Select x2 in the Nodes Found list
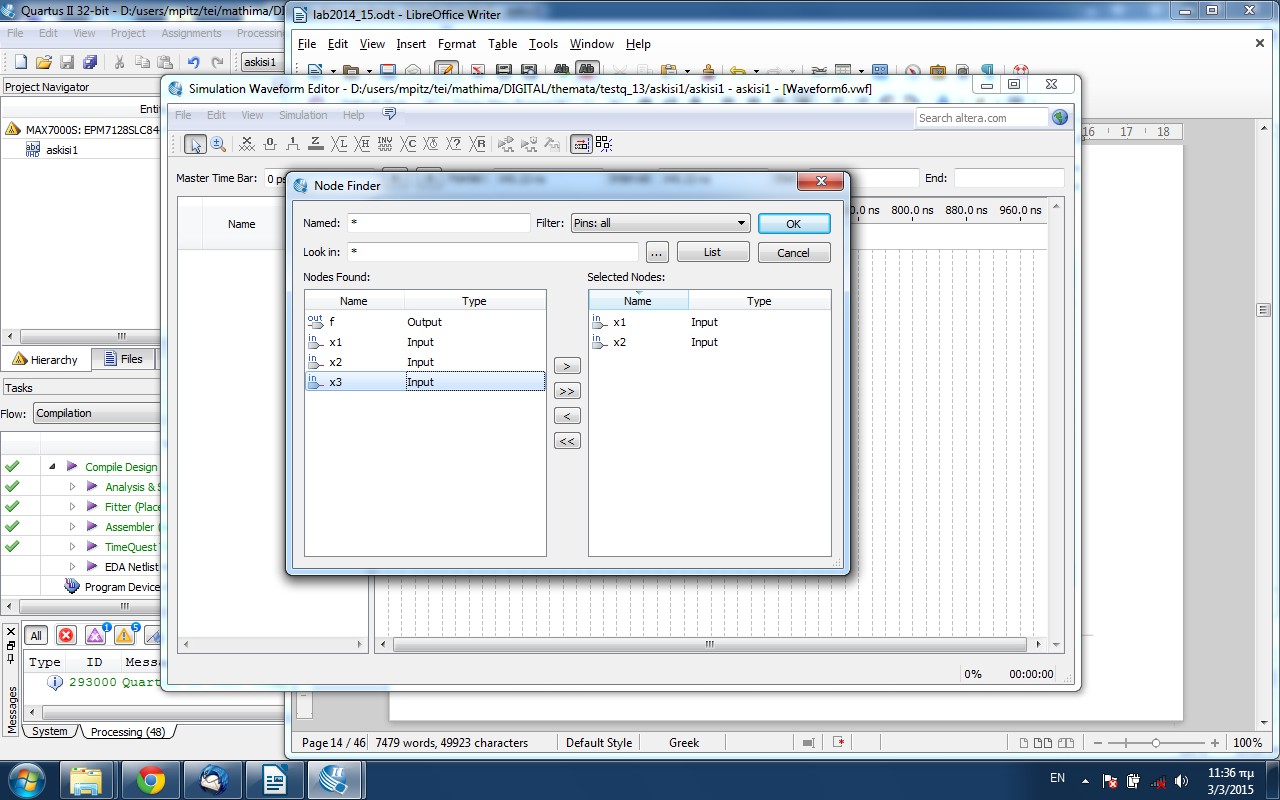1280x800 pixels. 425,362
